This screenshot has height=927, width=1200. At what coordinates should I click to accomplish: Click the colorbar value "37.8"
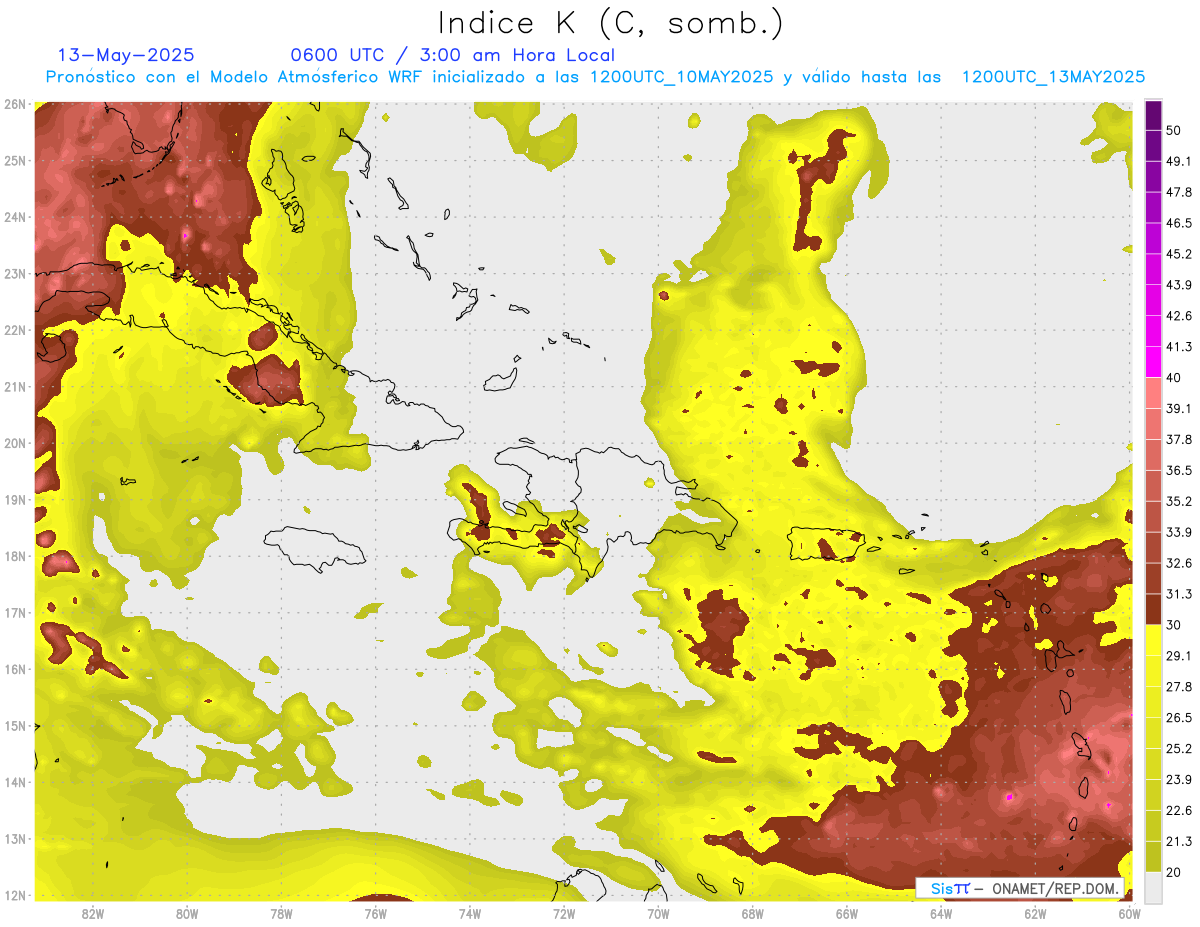click(1180, 439)
